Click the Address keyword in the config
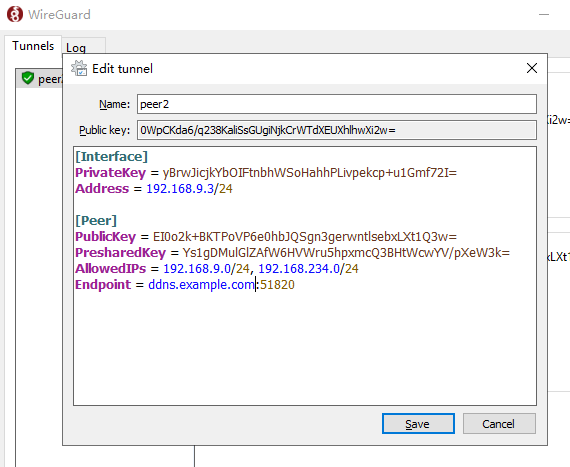 (x=102, y=189)
